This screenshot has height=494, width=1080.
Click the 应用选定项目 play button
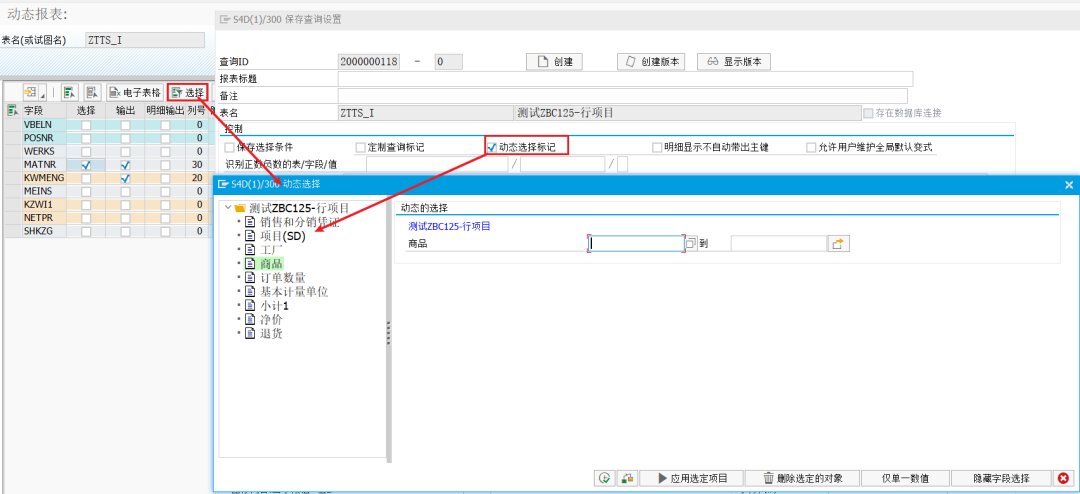691,478
